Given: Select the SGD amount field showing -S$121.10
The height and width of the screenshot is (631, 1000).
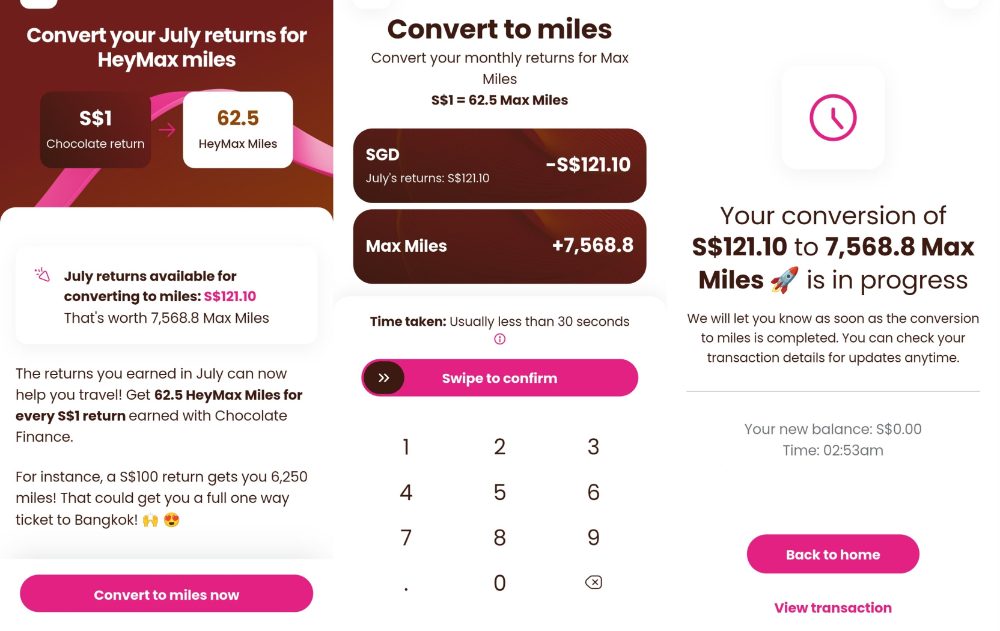Looking at the screenshot, I should 499,165.
